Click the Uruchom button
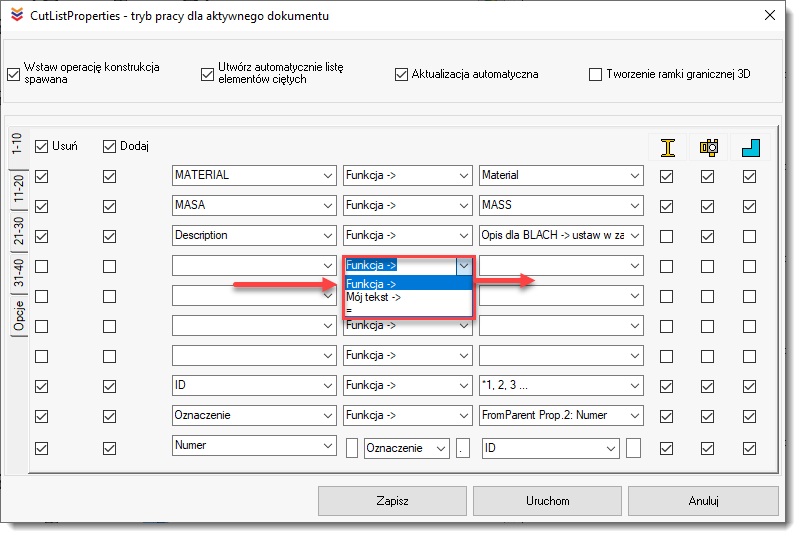 (x=548, y=501)
